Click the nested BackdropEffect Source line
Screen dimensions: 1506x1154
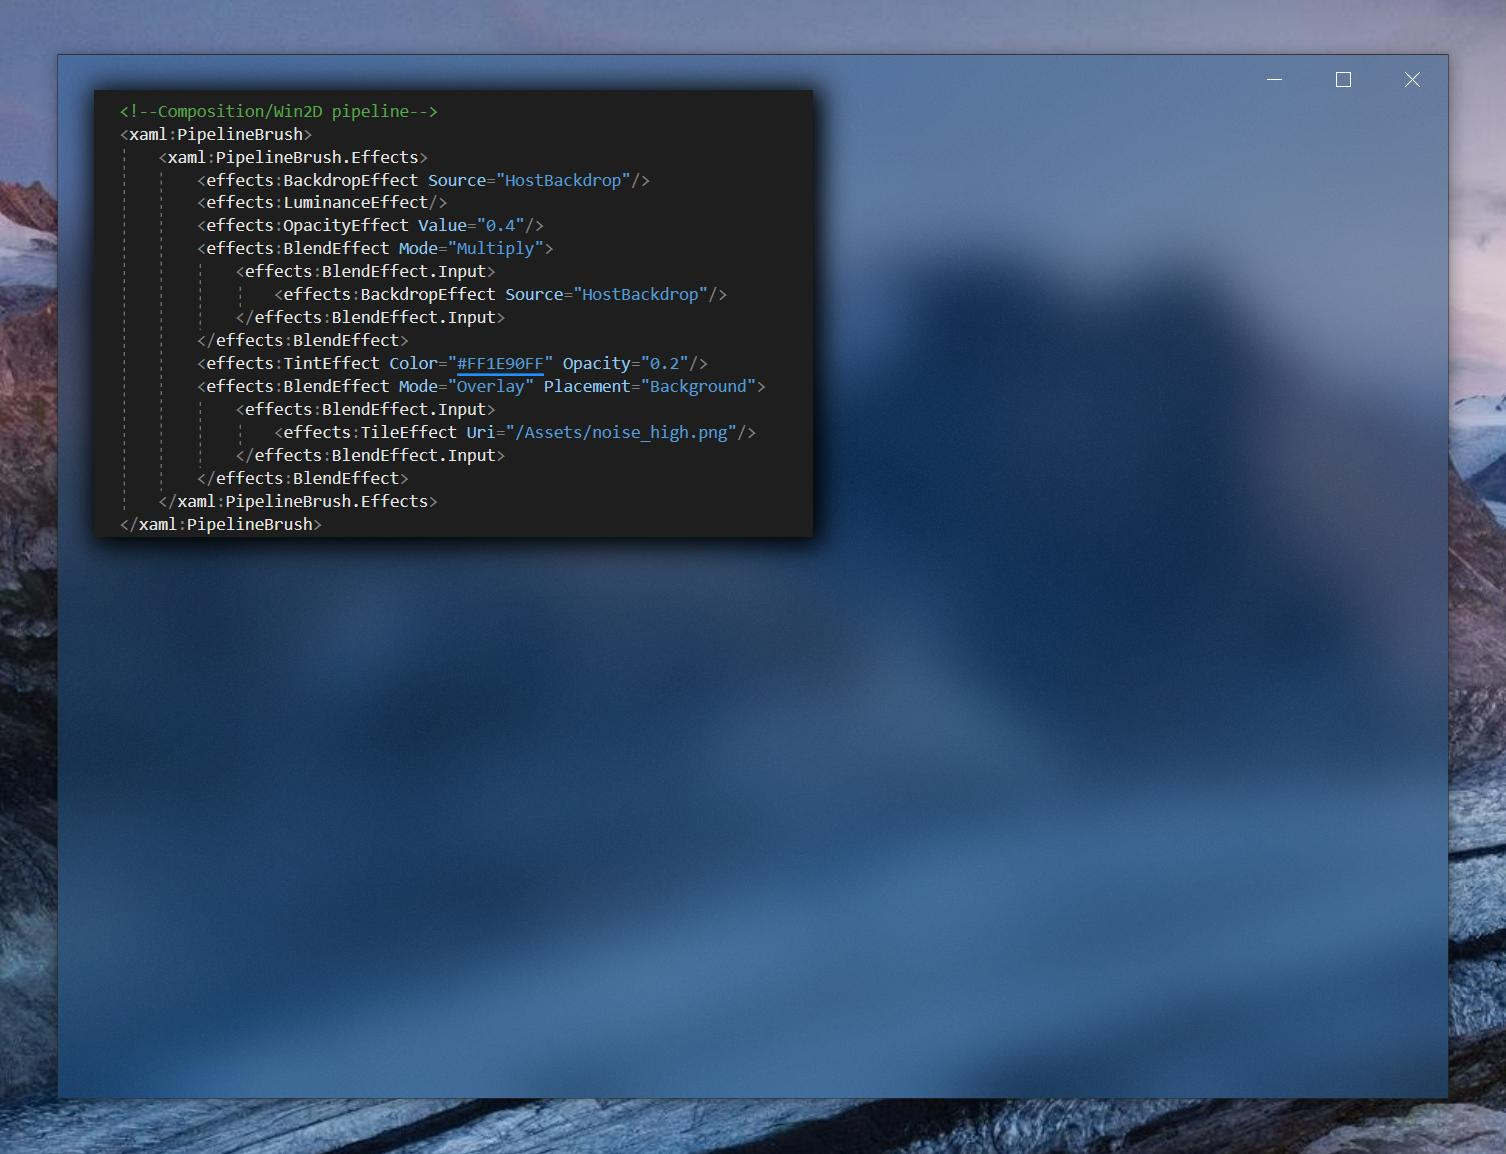[501, 294]
